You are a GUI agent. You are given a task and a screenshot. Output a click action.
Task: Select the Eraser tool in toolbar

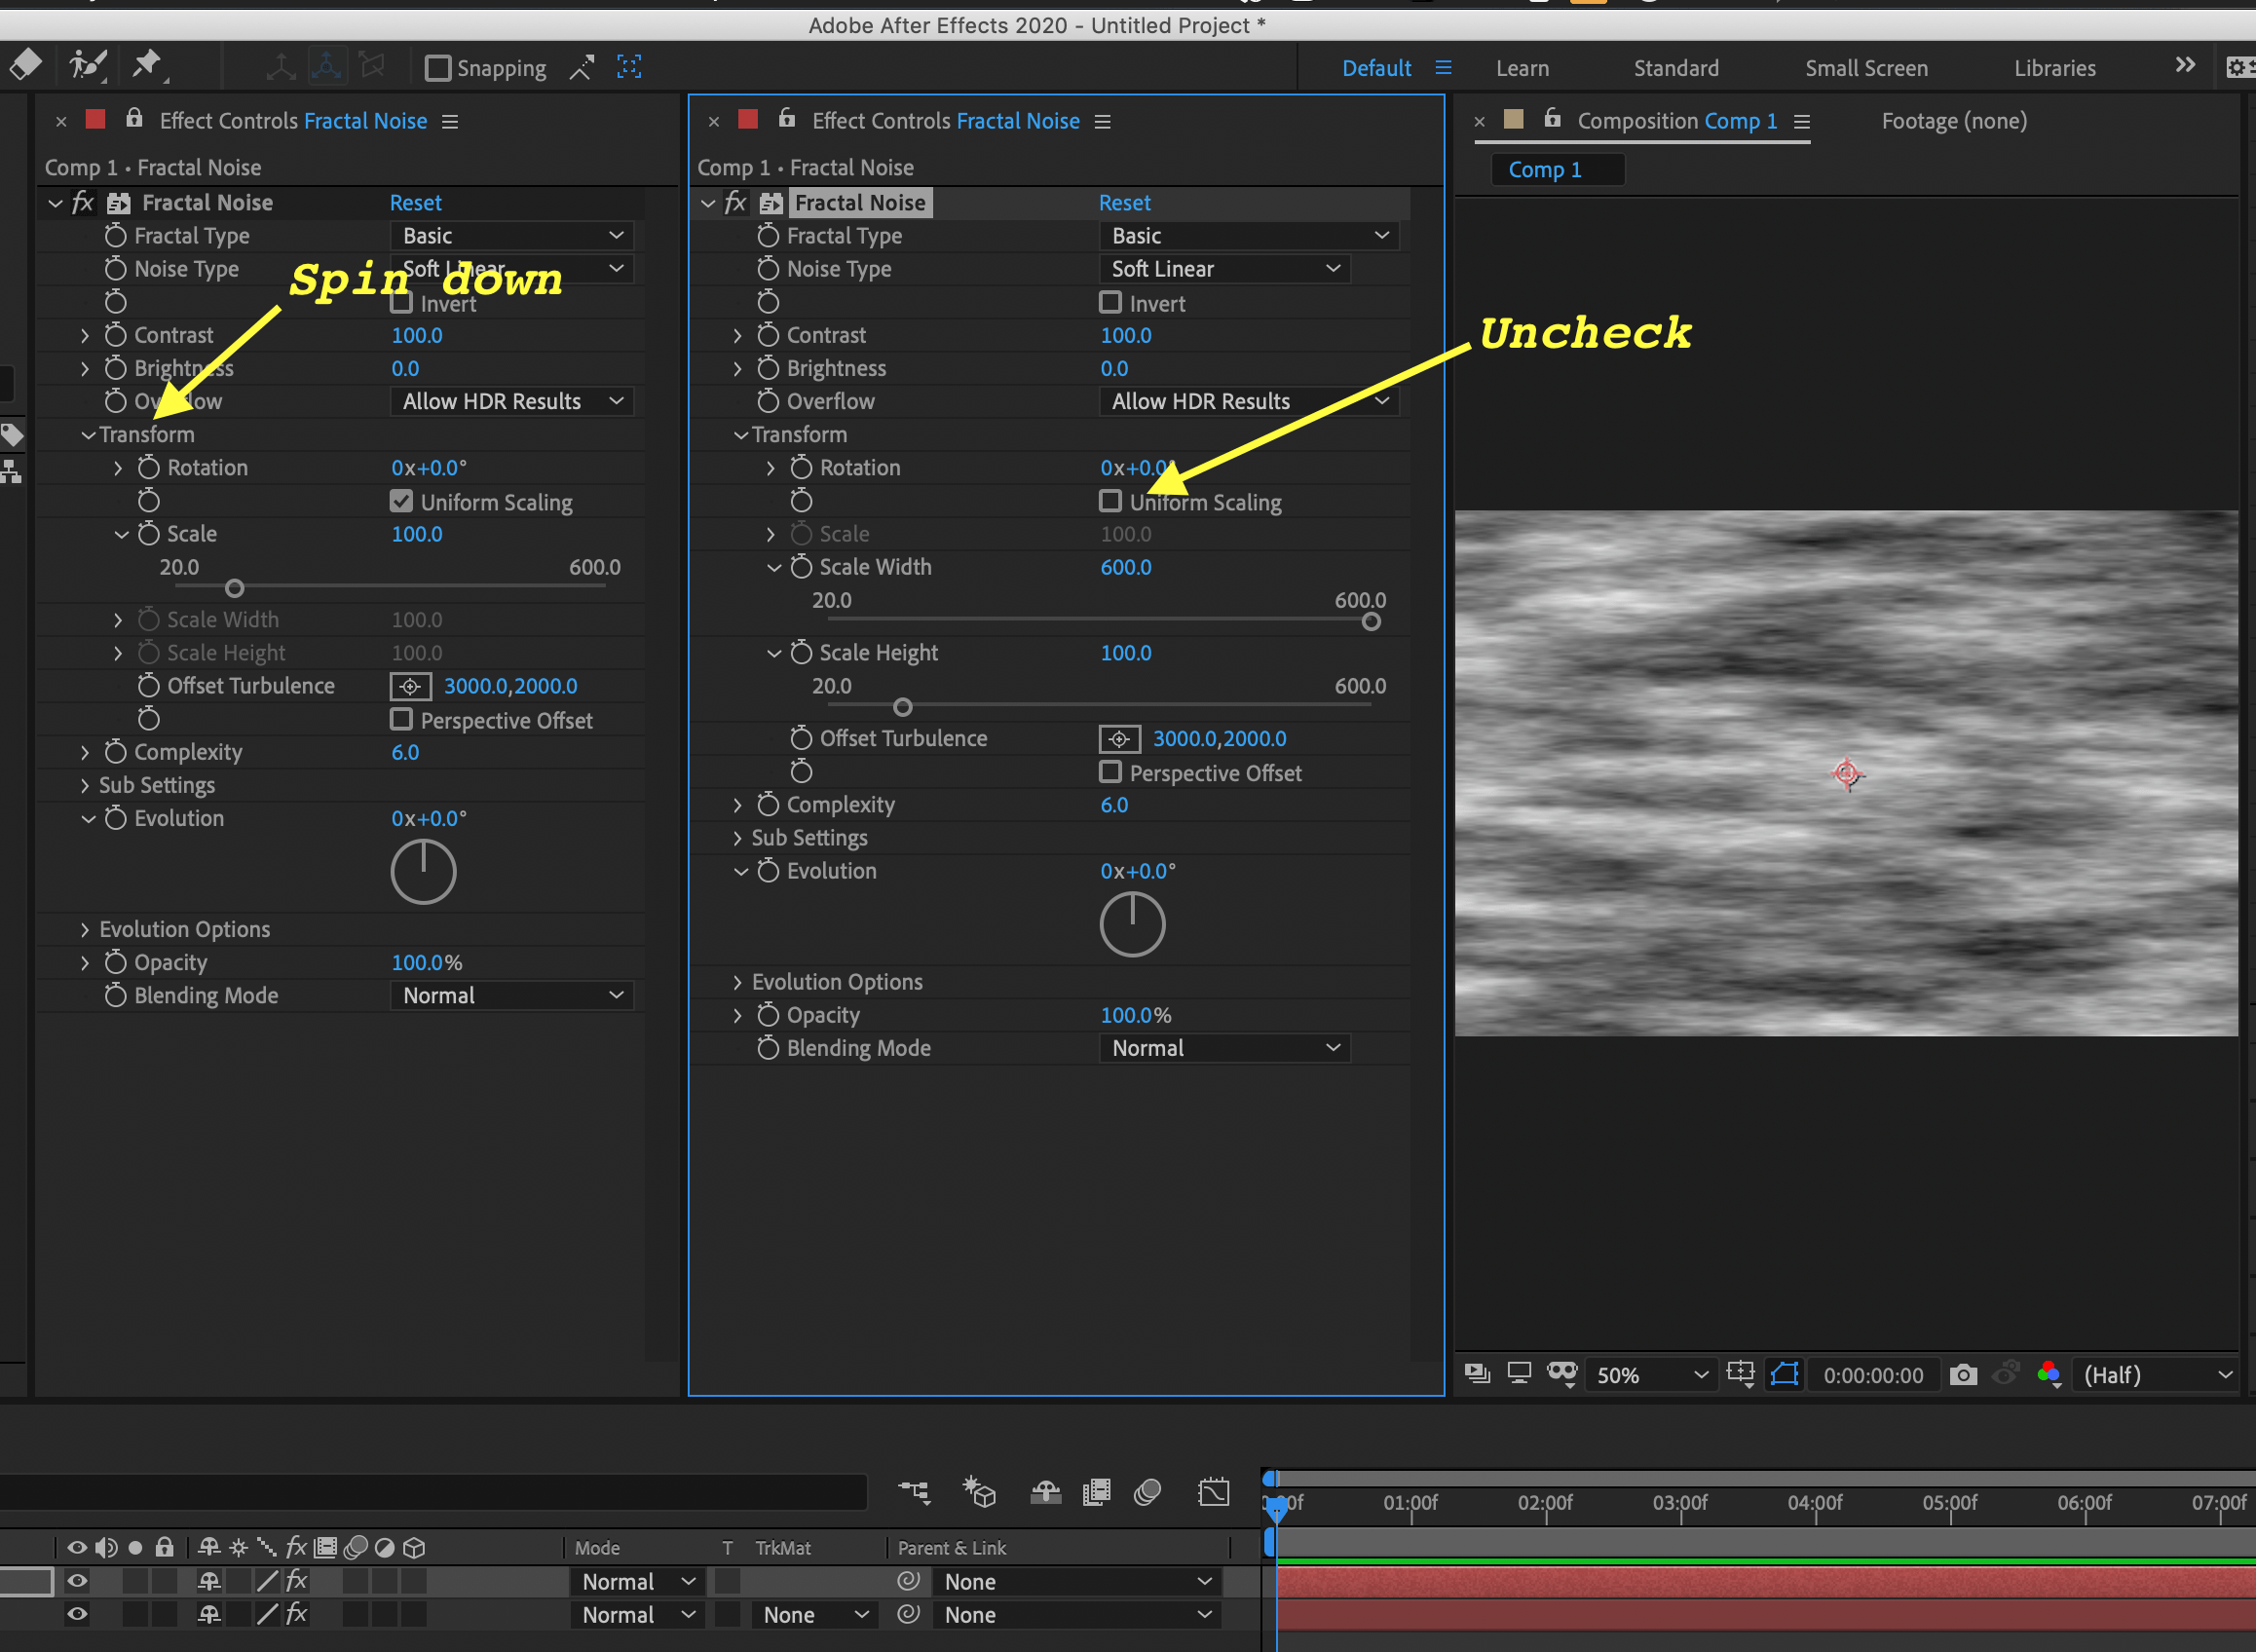pyautogui.click(x=25, y=66)
